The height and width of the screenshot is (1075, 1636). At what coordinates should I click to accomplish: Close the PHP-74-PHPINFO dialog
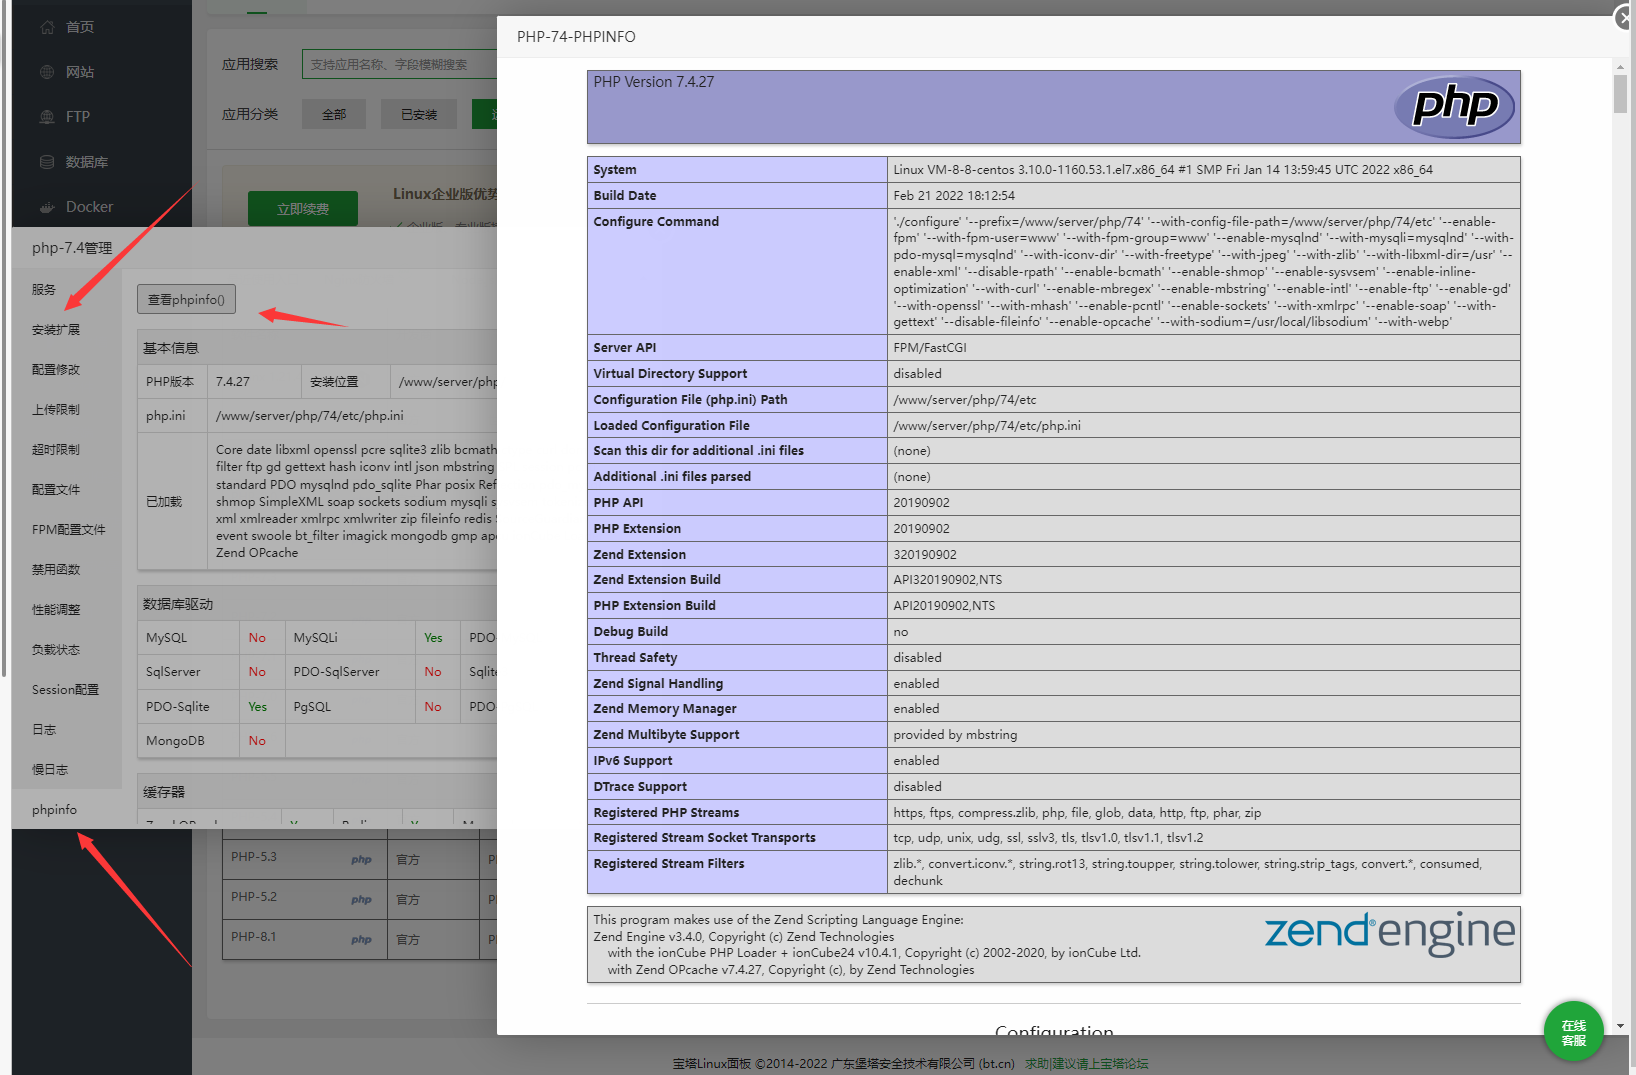click(1625, 18)
